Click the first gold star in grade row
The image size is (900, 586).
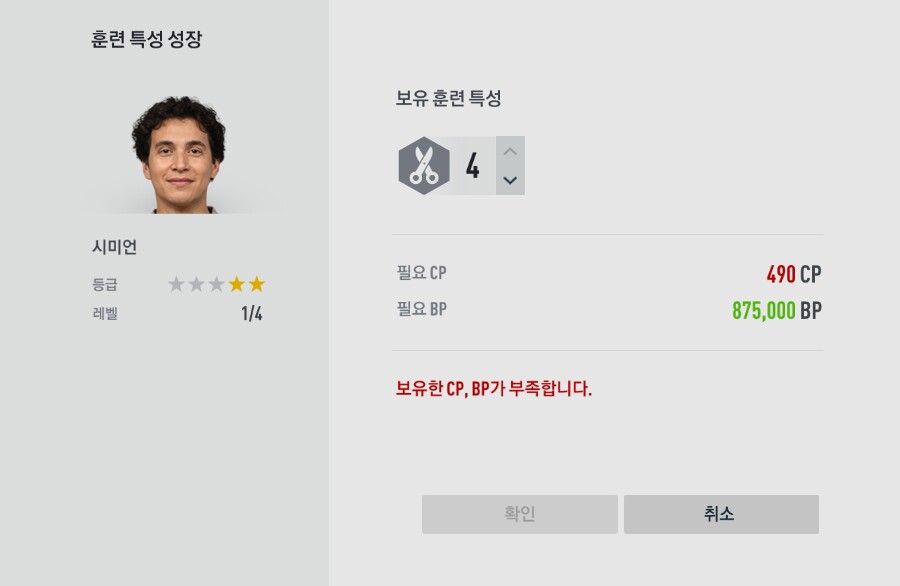click(237, 284)
